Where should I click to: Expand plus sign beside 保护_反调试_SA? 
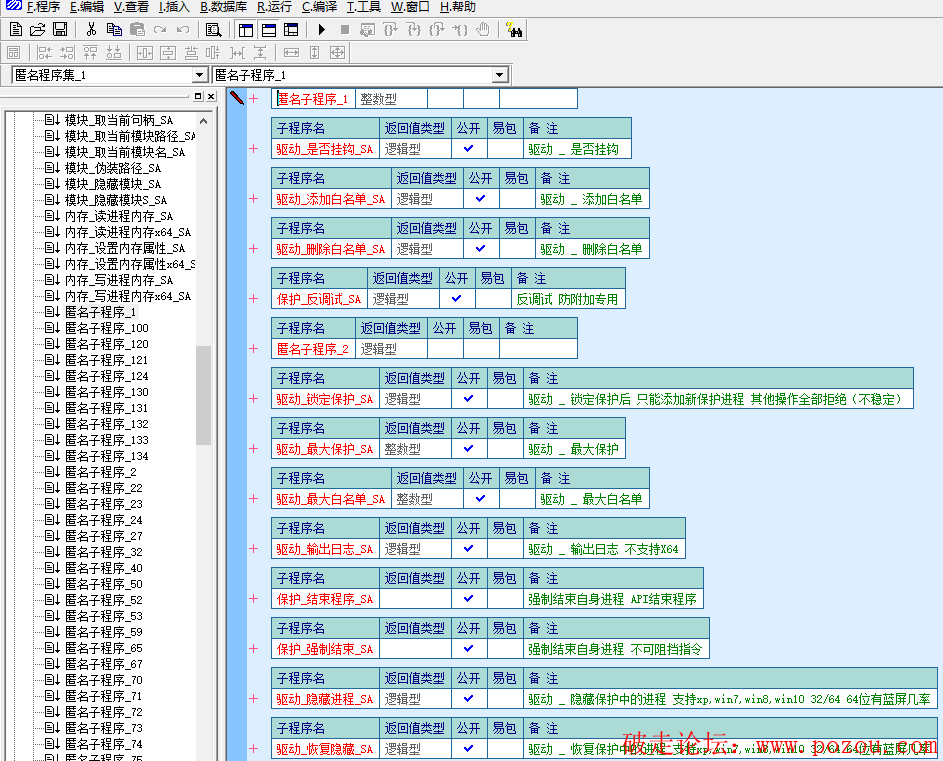point(254,298)
